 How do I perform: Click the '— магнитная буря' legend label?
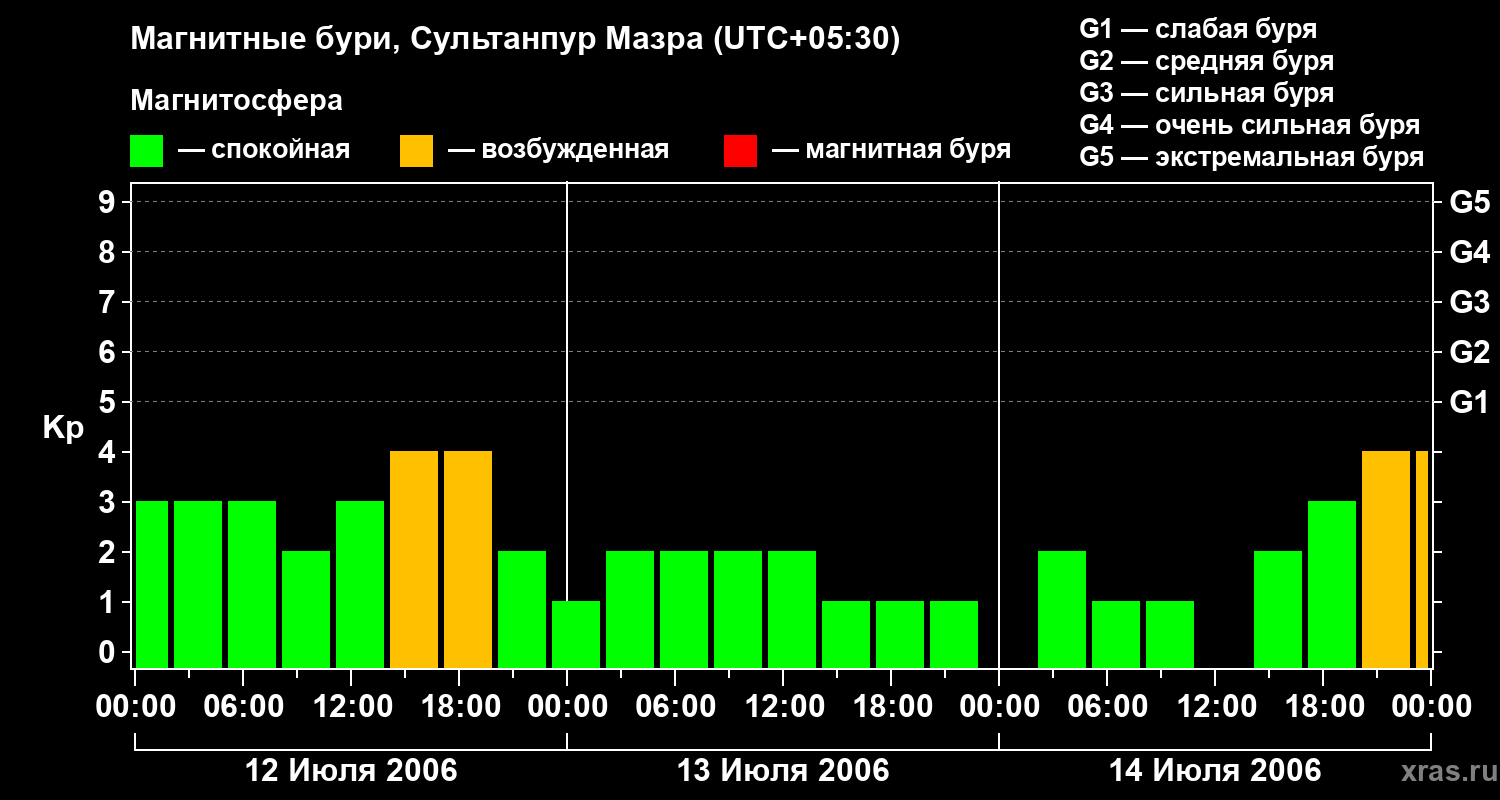point(892,150)
